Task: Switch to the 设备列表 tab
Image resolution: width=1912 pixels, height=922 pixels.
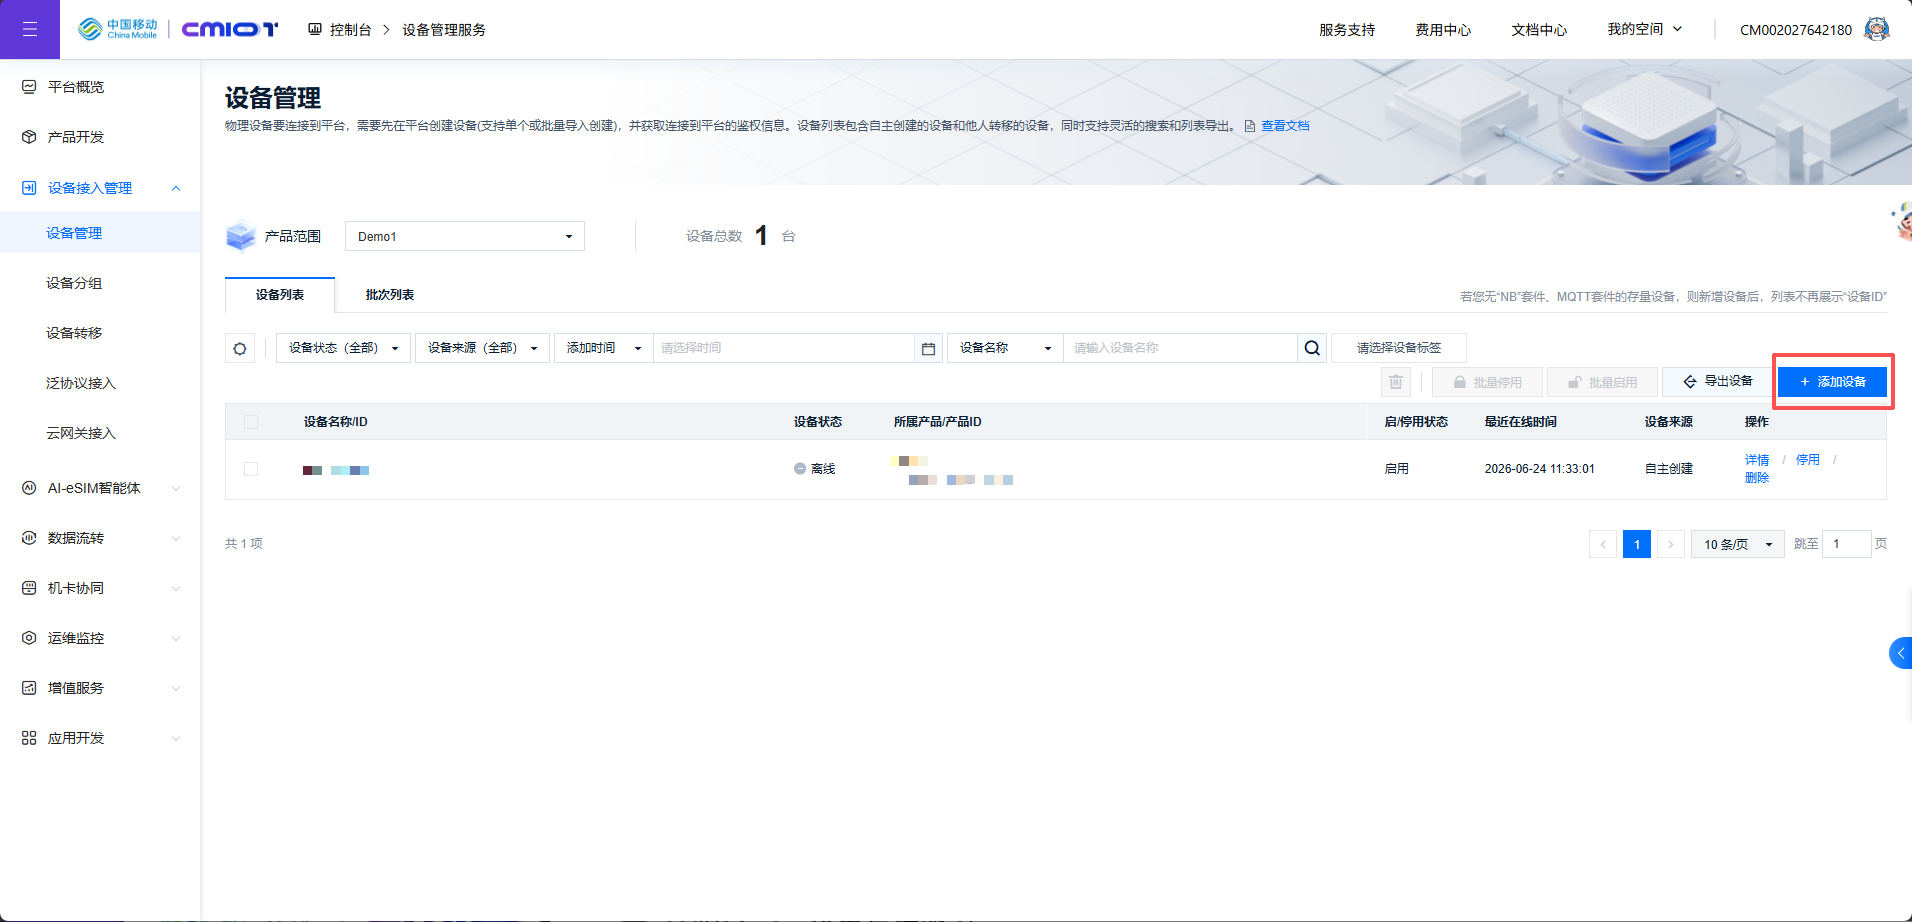Action: coord(280,295)
